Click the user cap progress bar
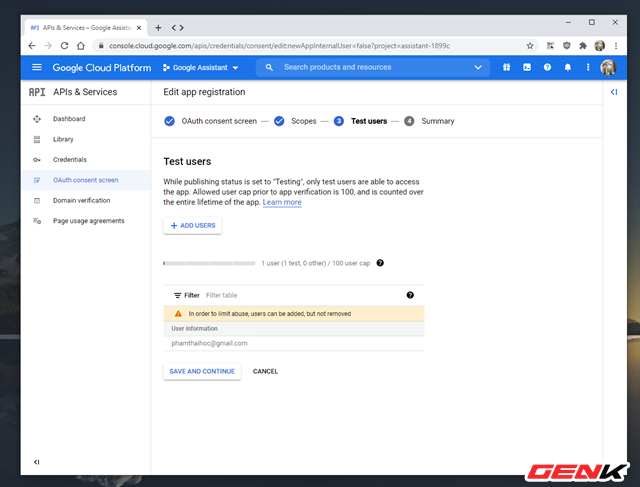This screenshot has height=487, width=640. click(209, 263)
